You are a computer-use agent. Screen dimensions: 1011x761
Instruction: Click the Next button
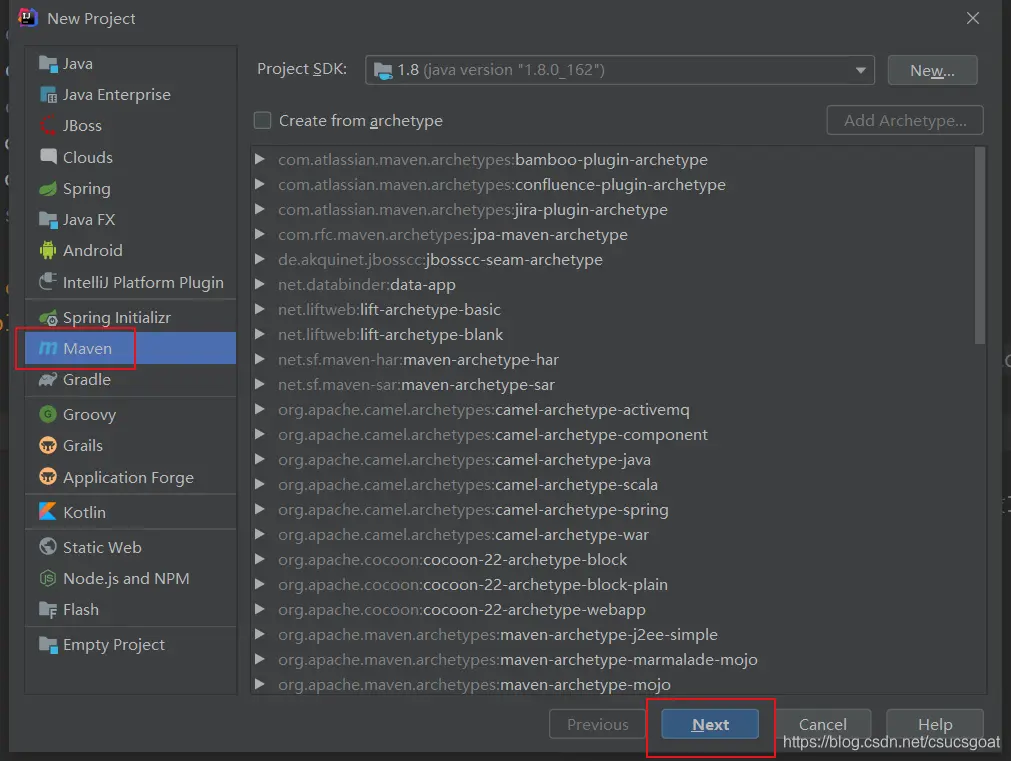pyautogui.click(x=710, y=725)
